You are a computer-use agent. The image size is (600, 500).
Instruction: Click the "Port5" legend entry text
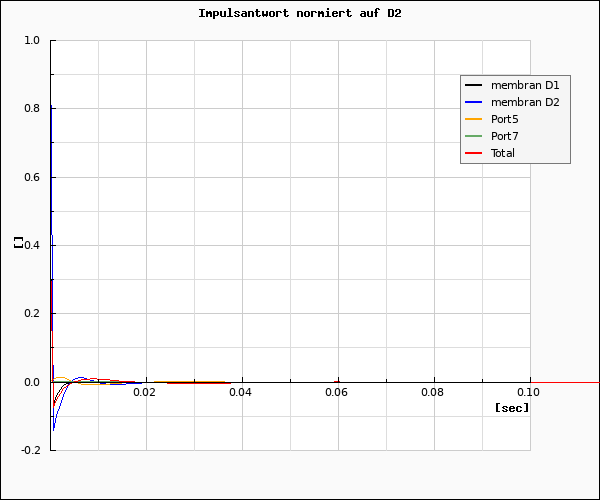(x=505, y=119)
